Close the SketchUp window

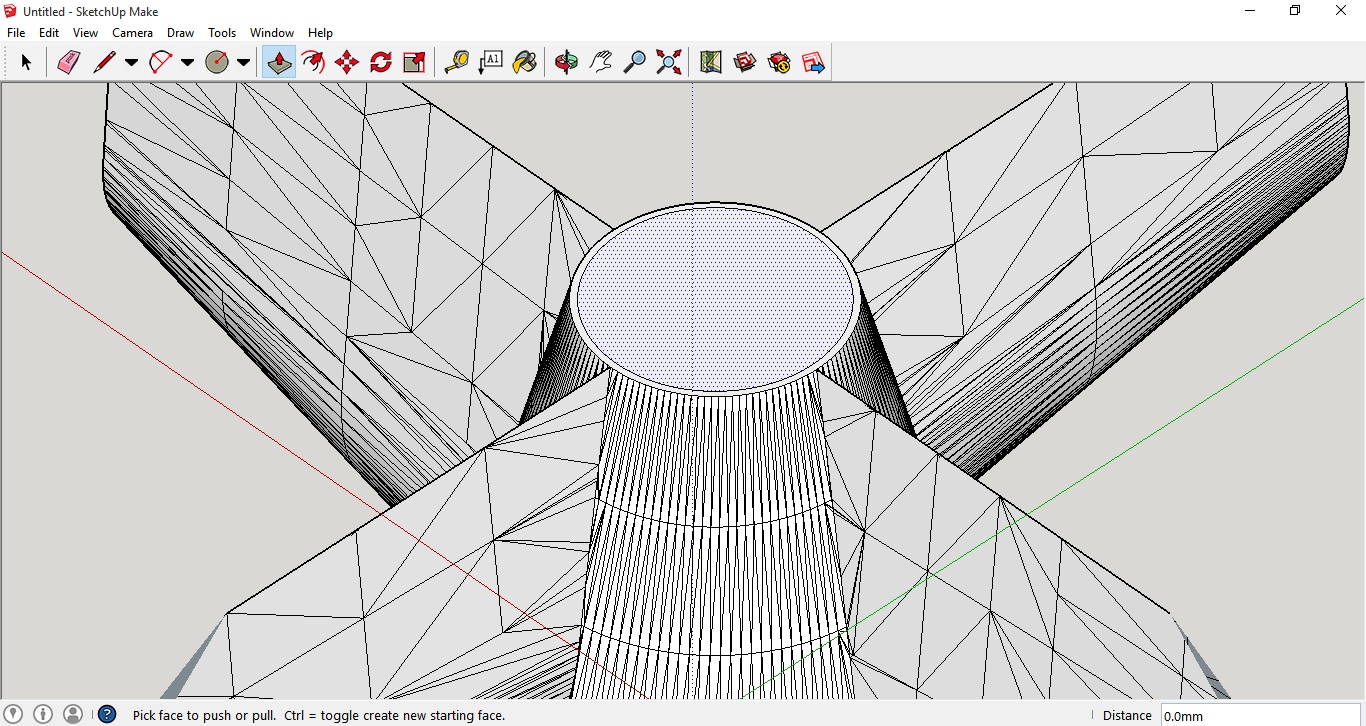coord(1342,11)
